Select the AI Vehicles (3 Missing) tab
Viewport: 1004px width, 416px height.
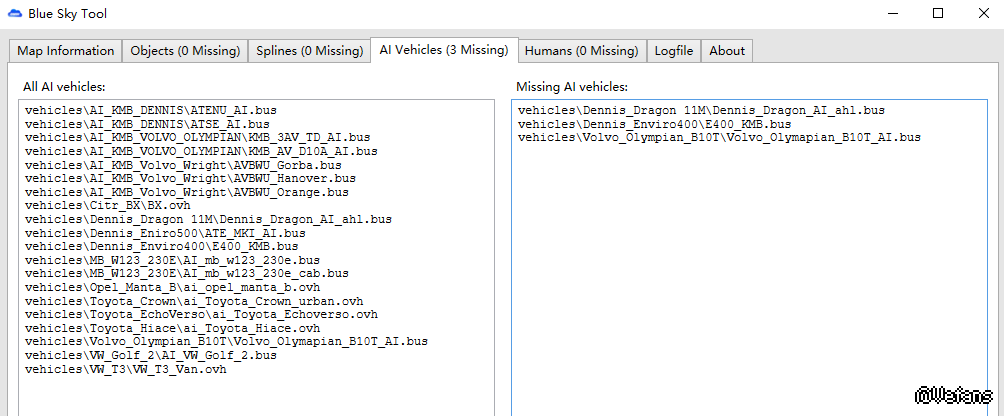(443, 50)
